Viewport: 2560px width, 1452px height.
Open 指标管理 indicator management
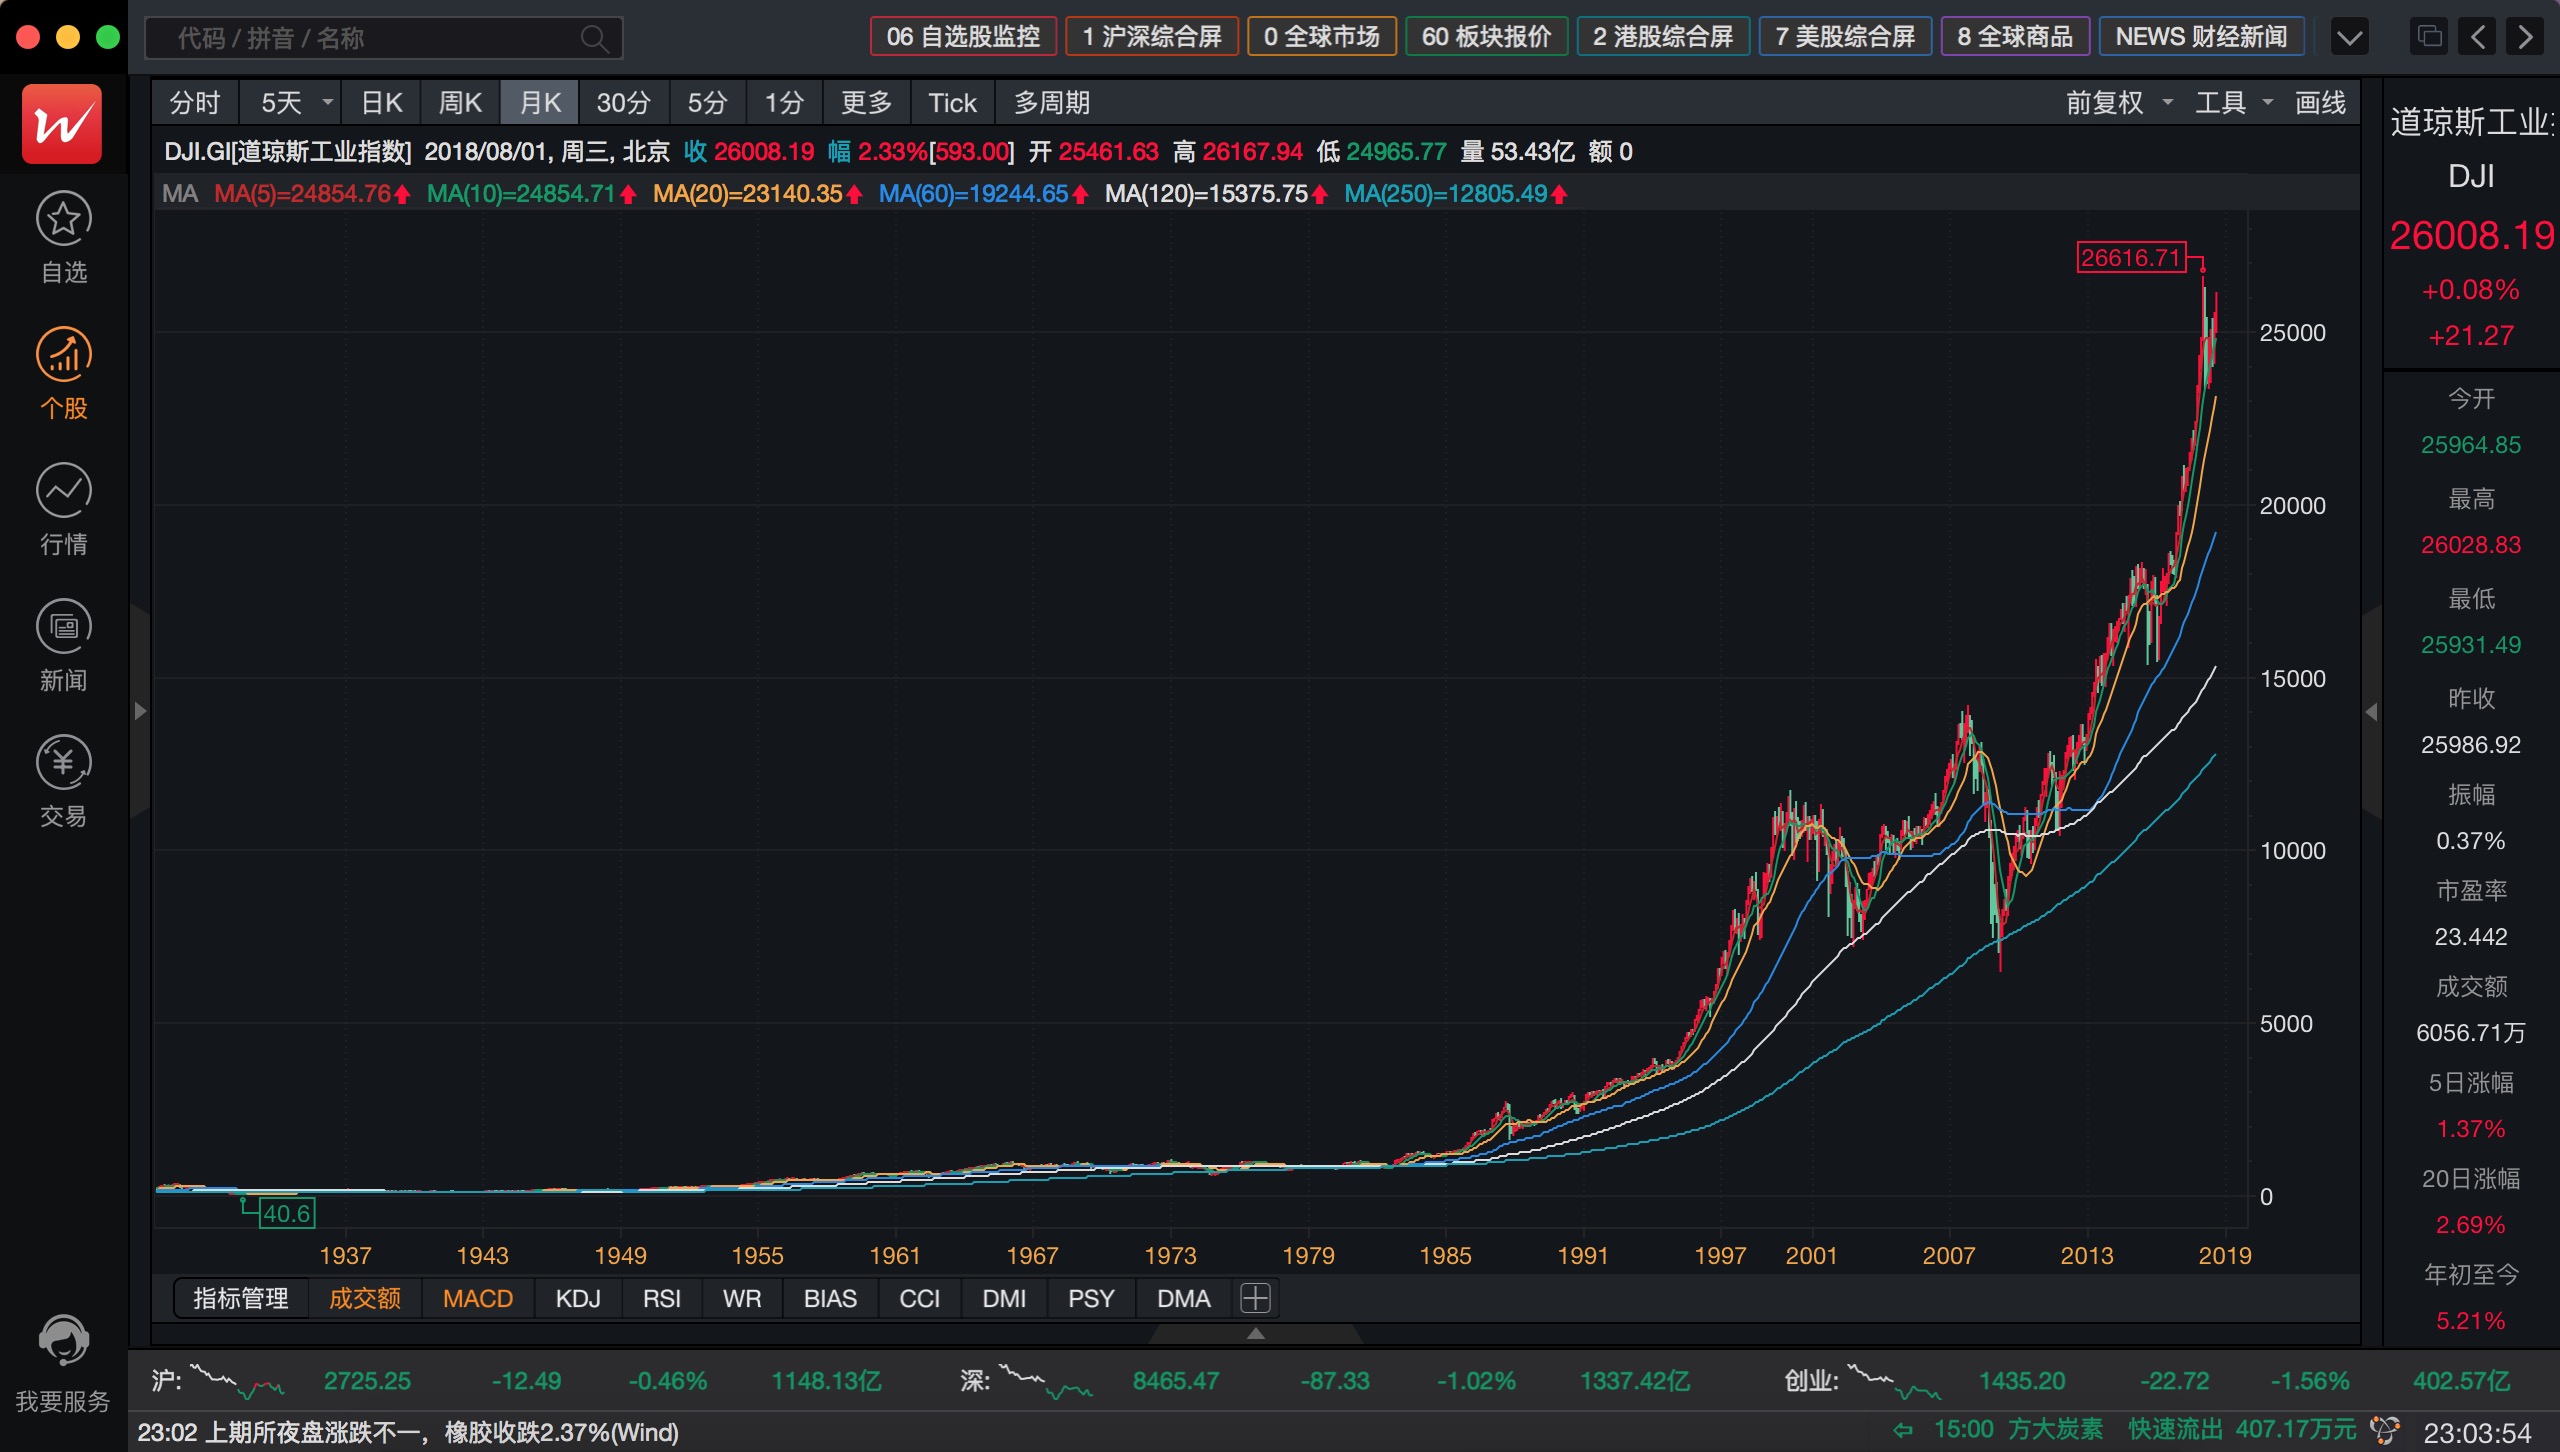coord(240,1298)
